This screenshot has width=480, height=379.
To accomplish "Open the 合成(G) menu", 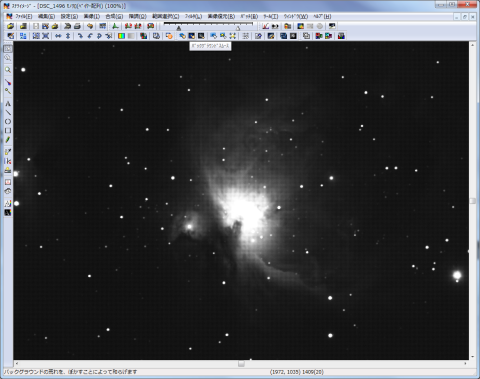I will click(x=114, y=16).
